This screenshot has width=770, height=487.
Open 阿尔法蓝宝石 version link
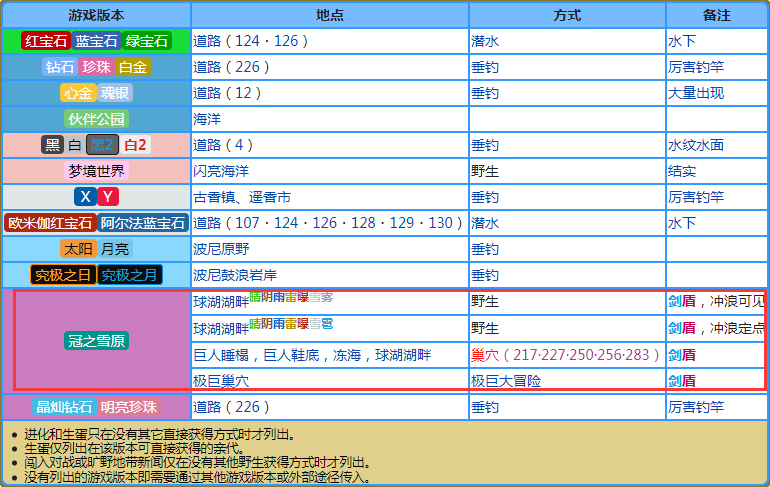pyautogui.click(x=143, y=223)
